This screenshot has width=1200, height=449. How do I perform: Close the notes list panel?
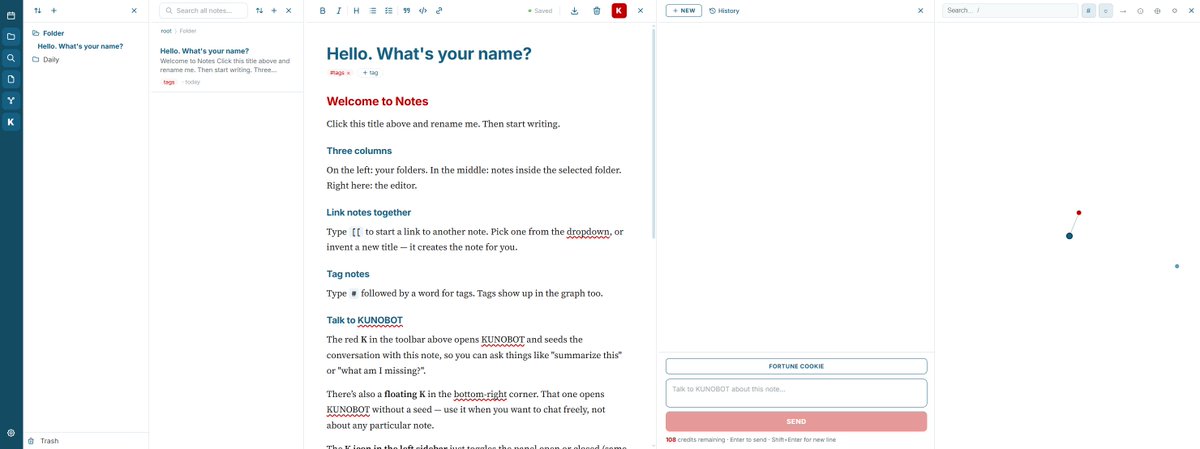(x=289, y=10)
